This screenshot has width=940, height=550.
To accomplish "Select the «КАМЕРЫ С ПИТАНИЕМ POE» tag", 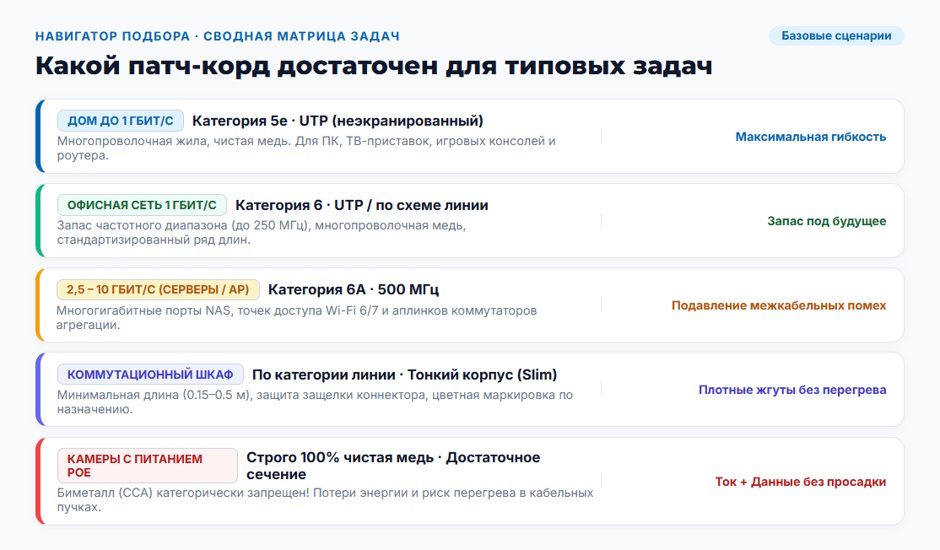I will point(147,465).
